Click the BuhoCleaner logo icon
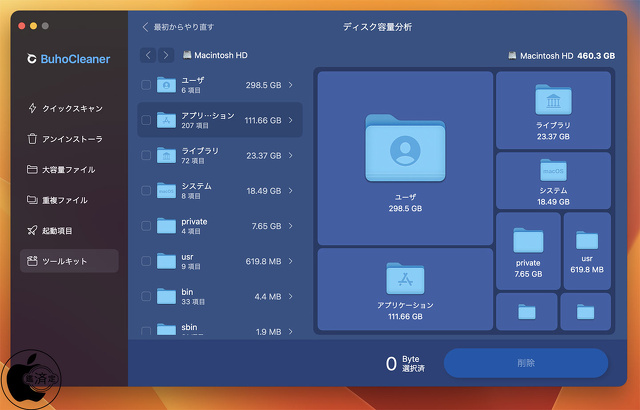 click(x=31, y=59)
